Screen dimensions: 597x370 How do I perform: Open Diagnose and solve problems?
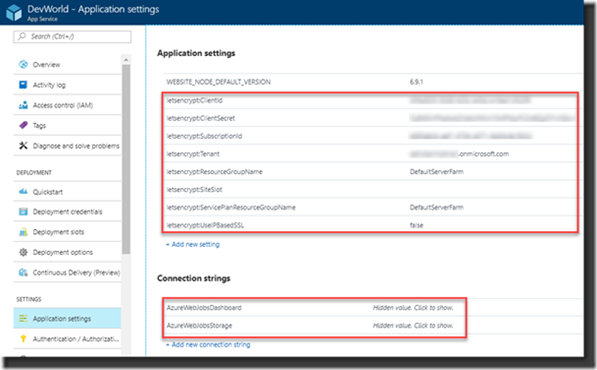pos(67,145)
